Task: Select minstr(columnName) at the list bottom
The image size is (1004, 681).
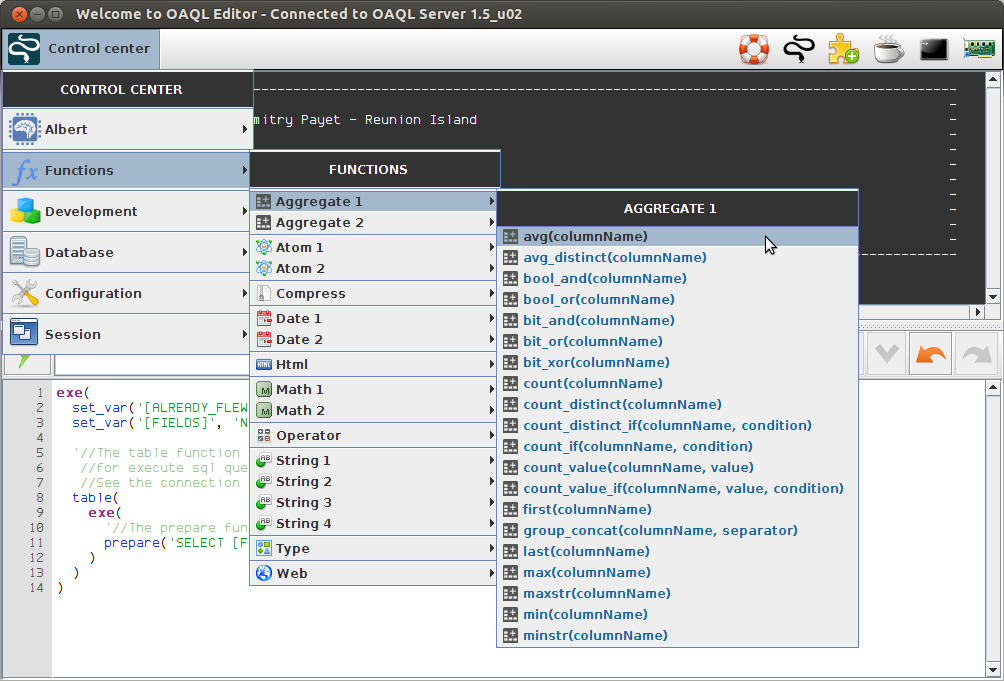Action: (595, 635)
